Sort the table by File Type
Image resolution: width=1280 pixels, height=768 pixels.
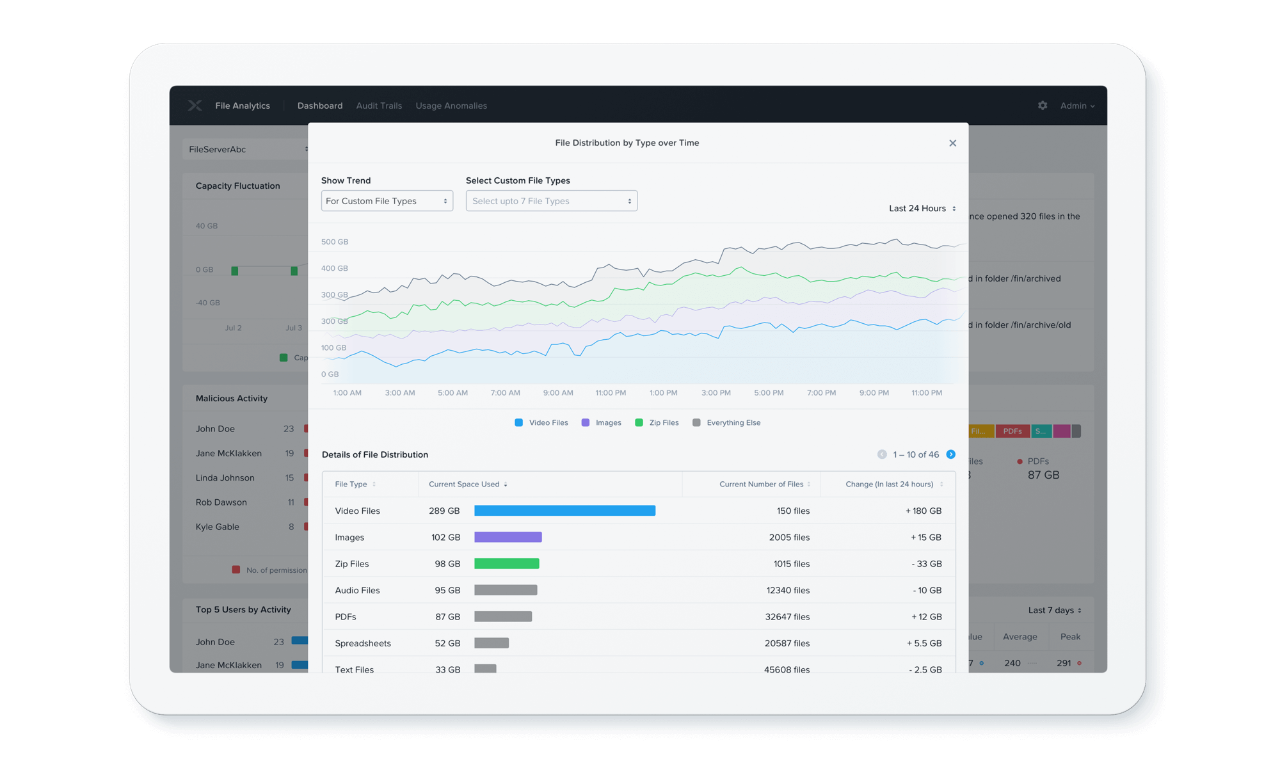355,483
